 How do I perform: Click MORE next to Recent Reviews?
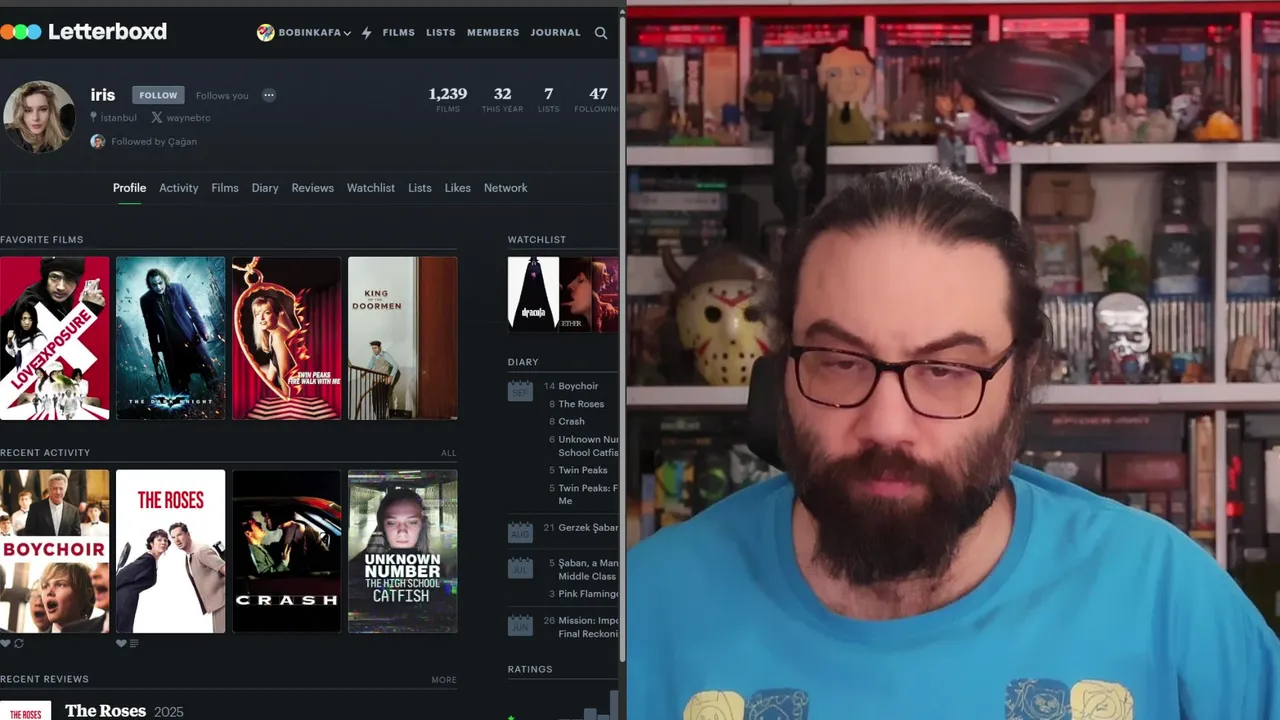point(444,680)
